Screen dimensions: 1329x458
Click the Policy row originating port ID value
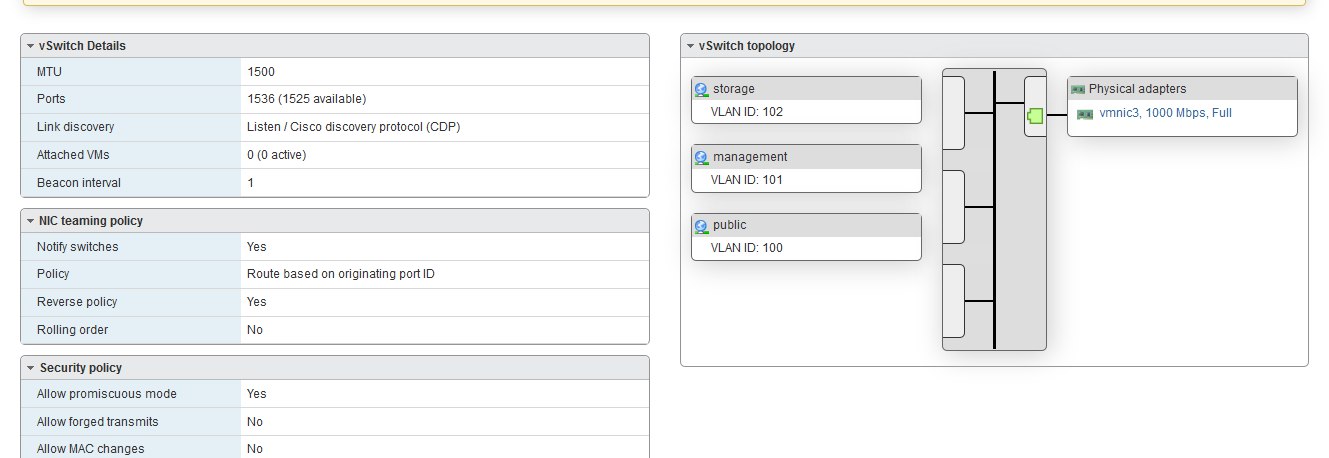click(341, 274)
